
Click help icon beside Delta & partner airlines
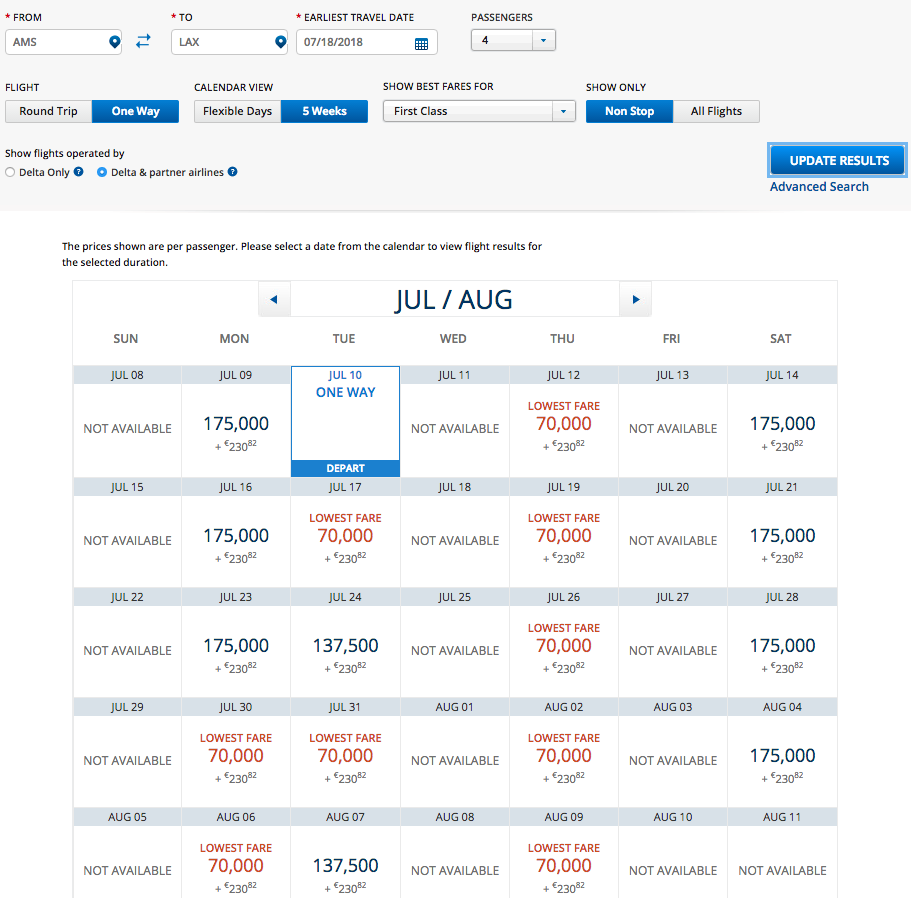[232, 172]
